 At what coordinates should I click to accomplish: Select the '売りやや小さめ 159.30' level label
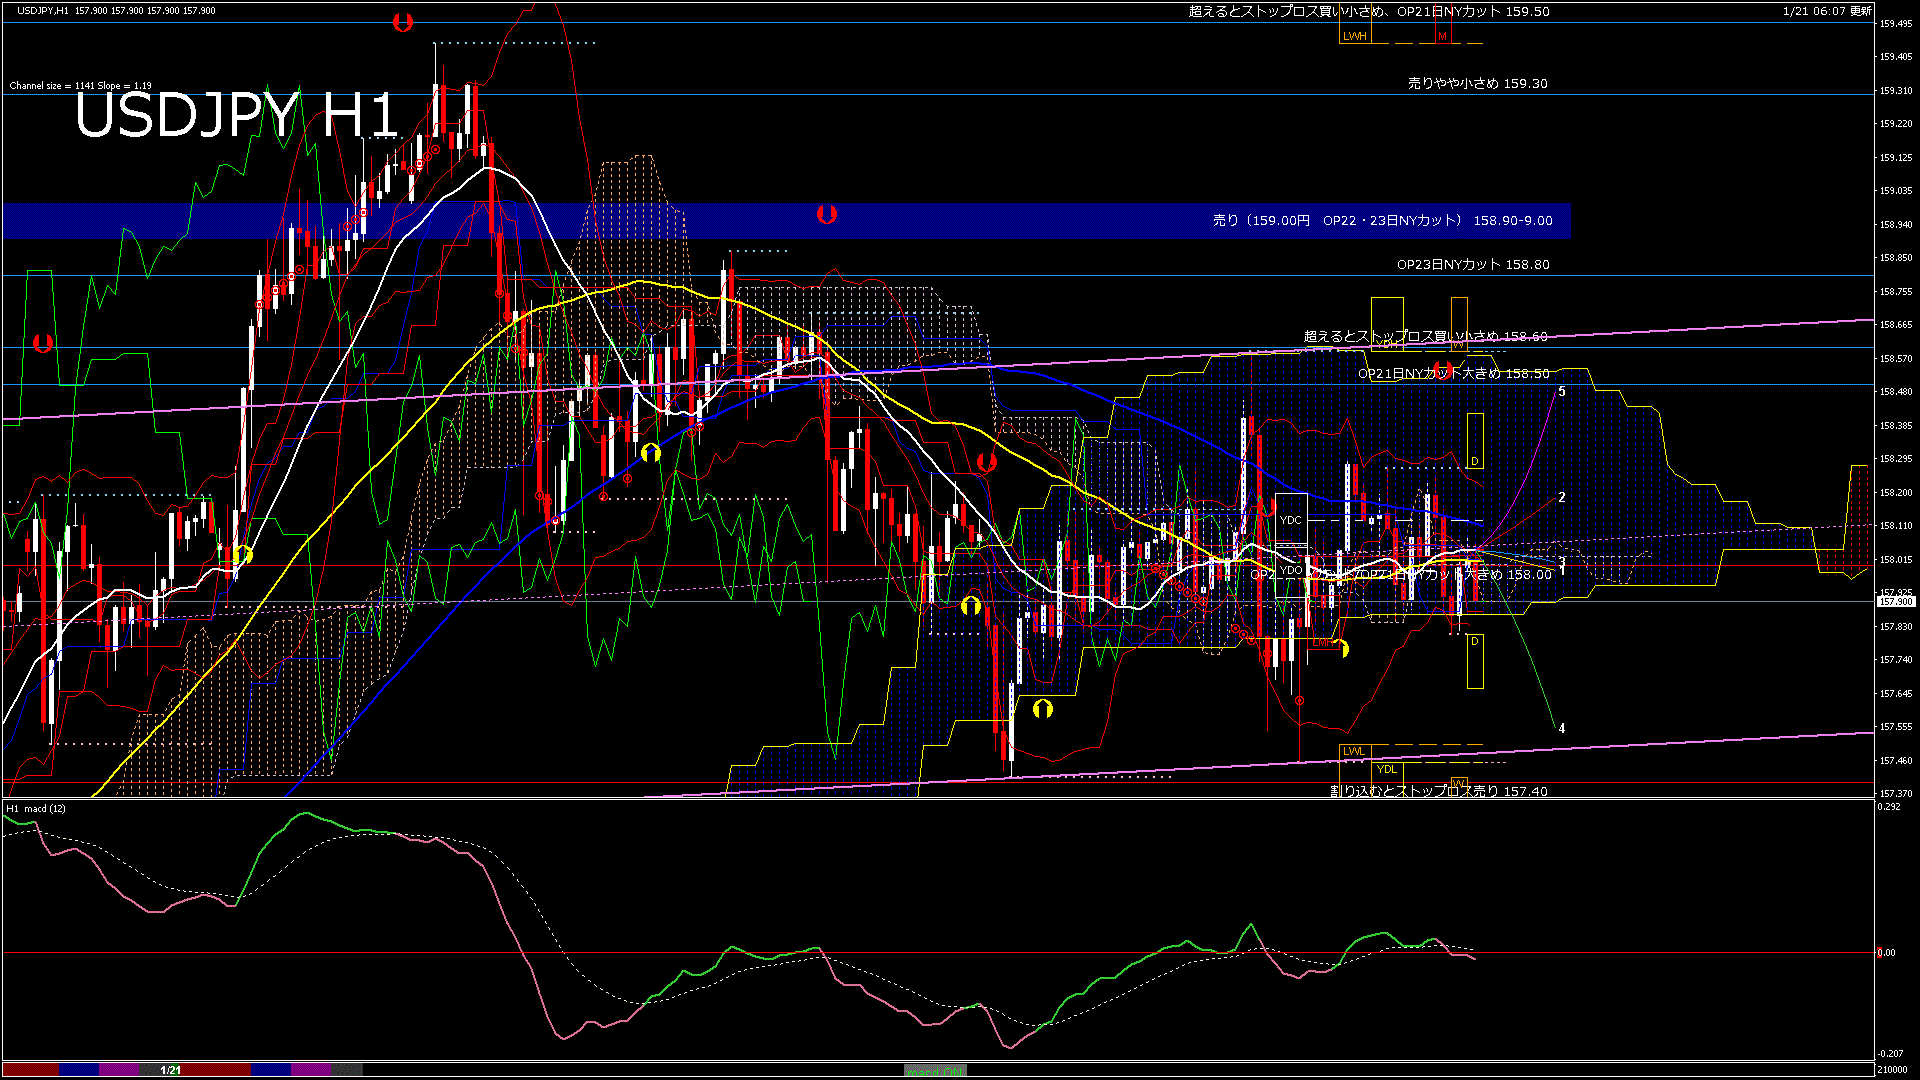[x=1477, y=84]
